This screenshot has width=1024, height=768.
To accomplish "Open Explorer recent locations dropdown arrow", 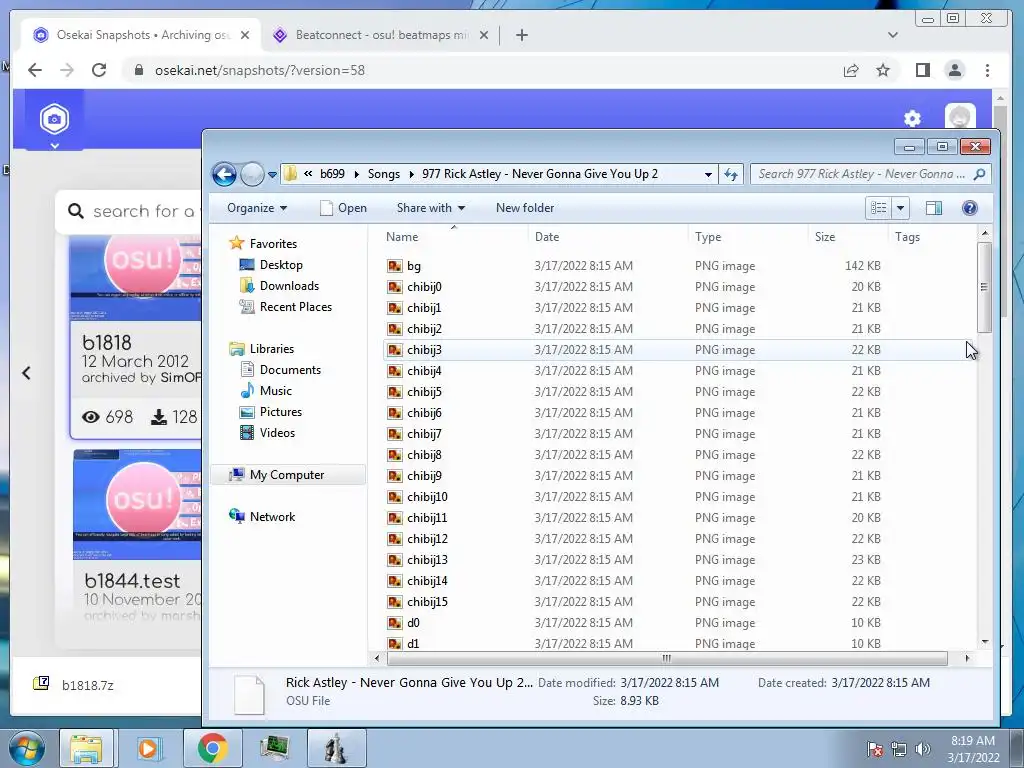I will click(272, 174).
